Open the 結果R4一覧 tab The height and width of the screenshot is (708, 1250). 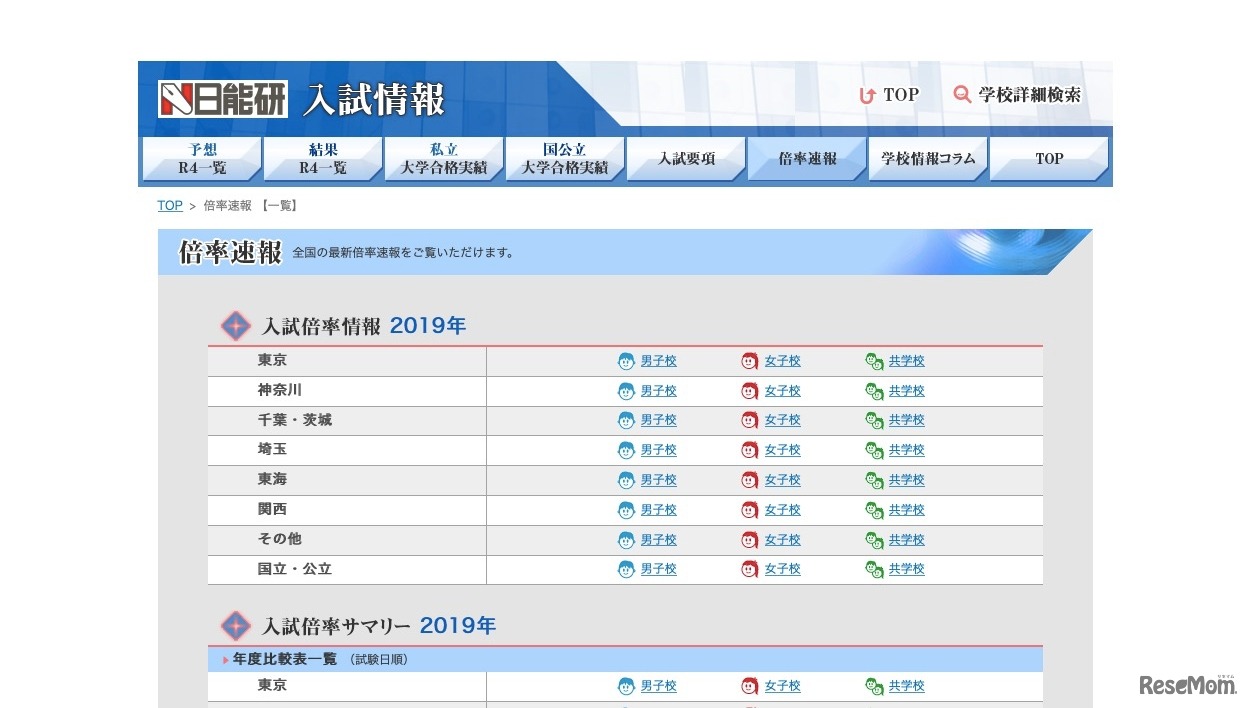click(322, 158)
